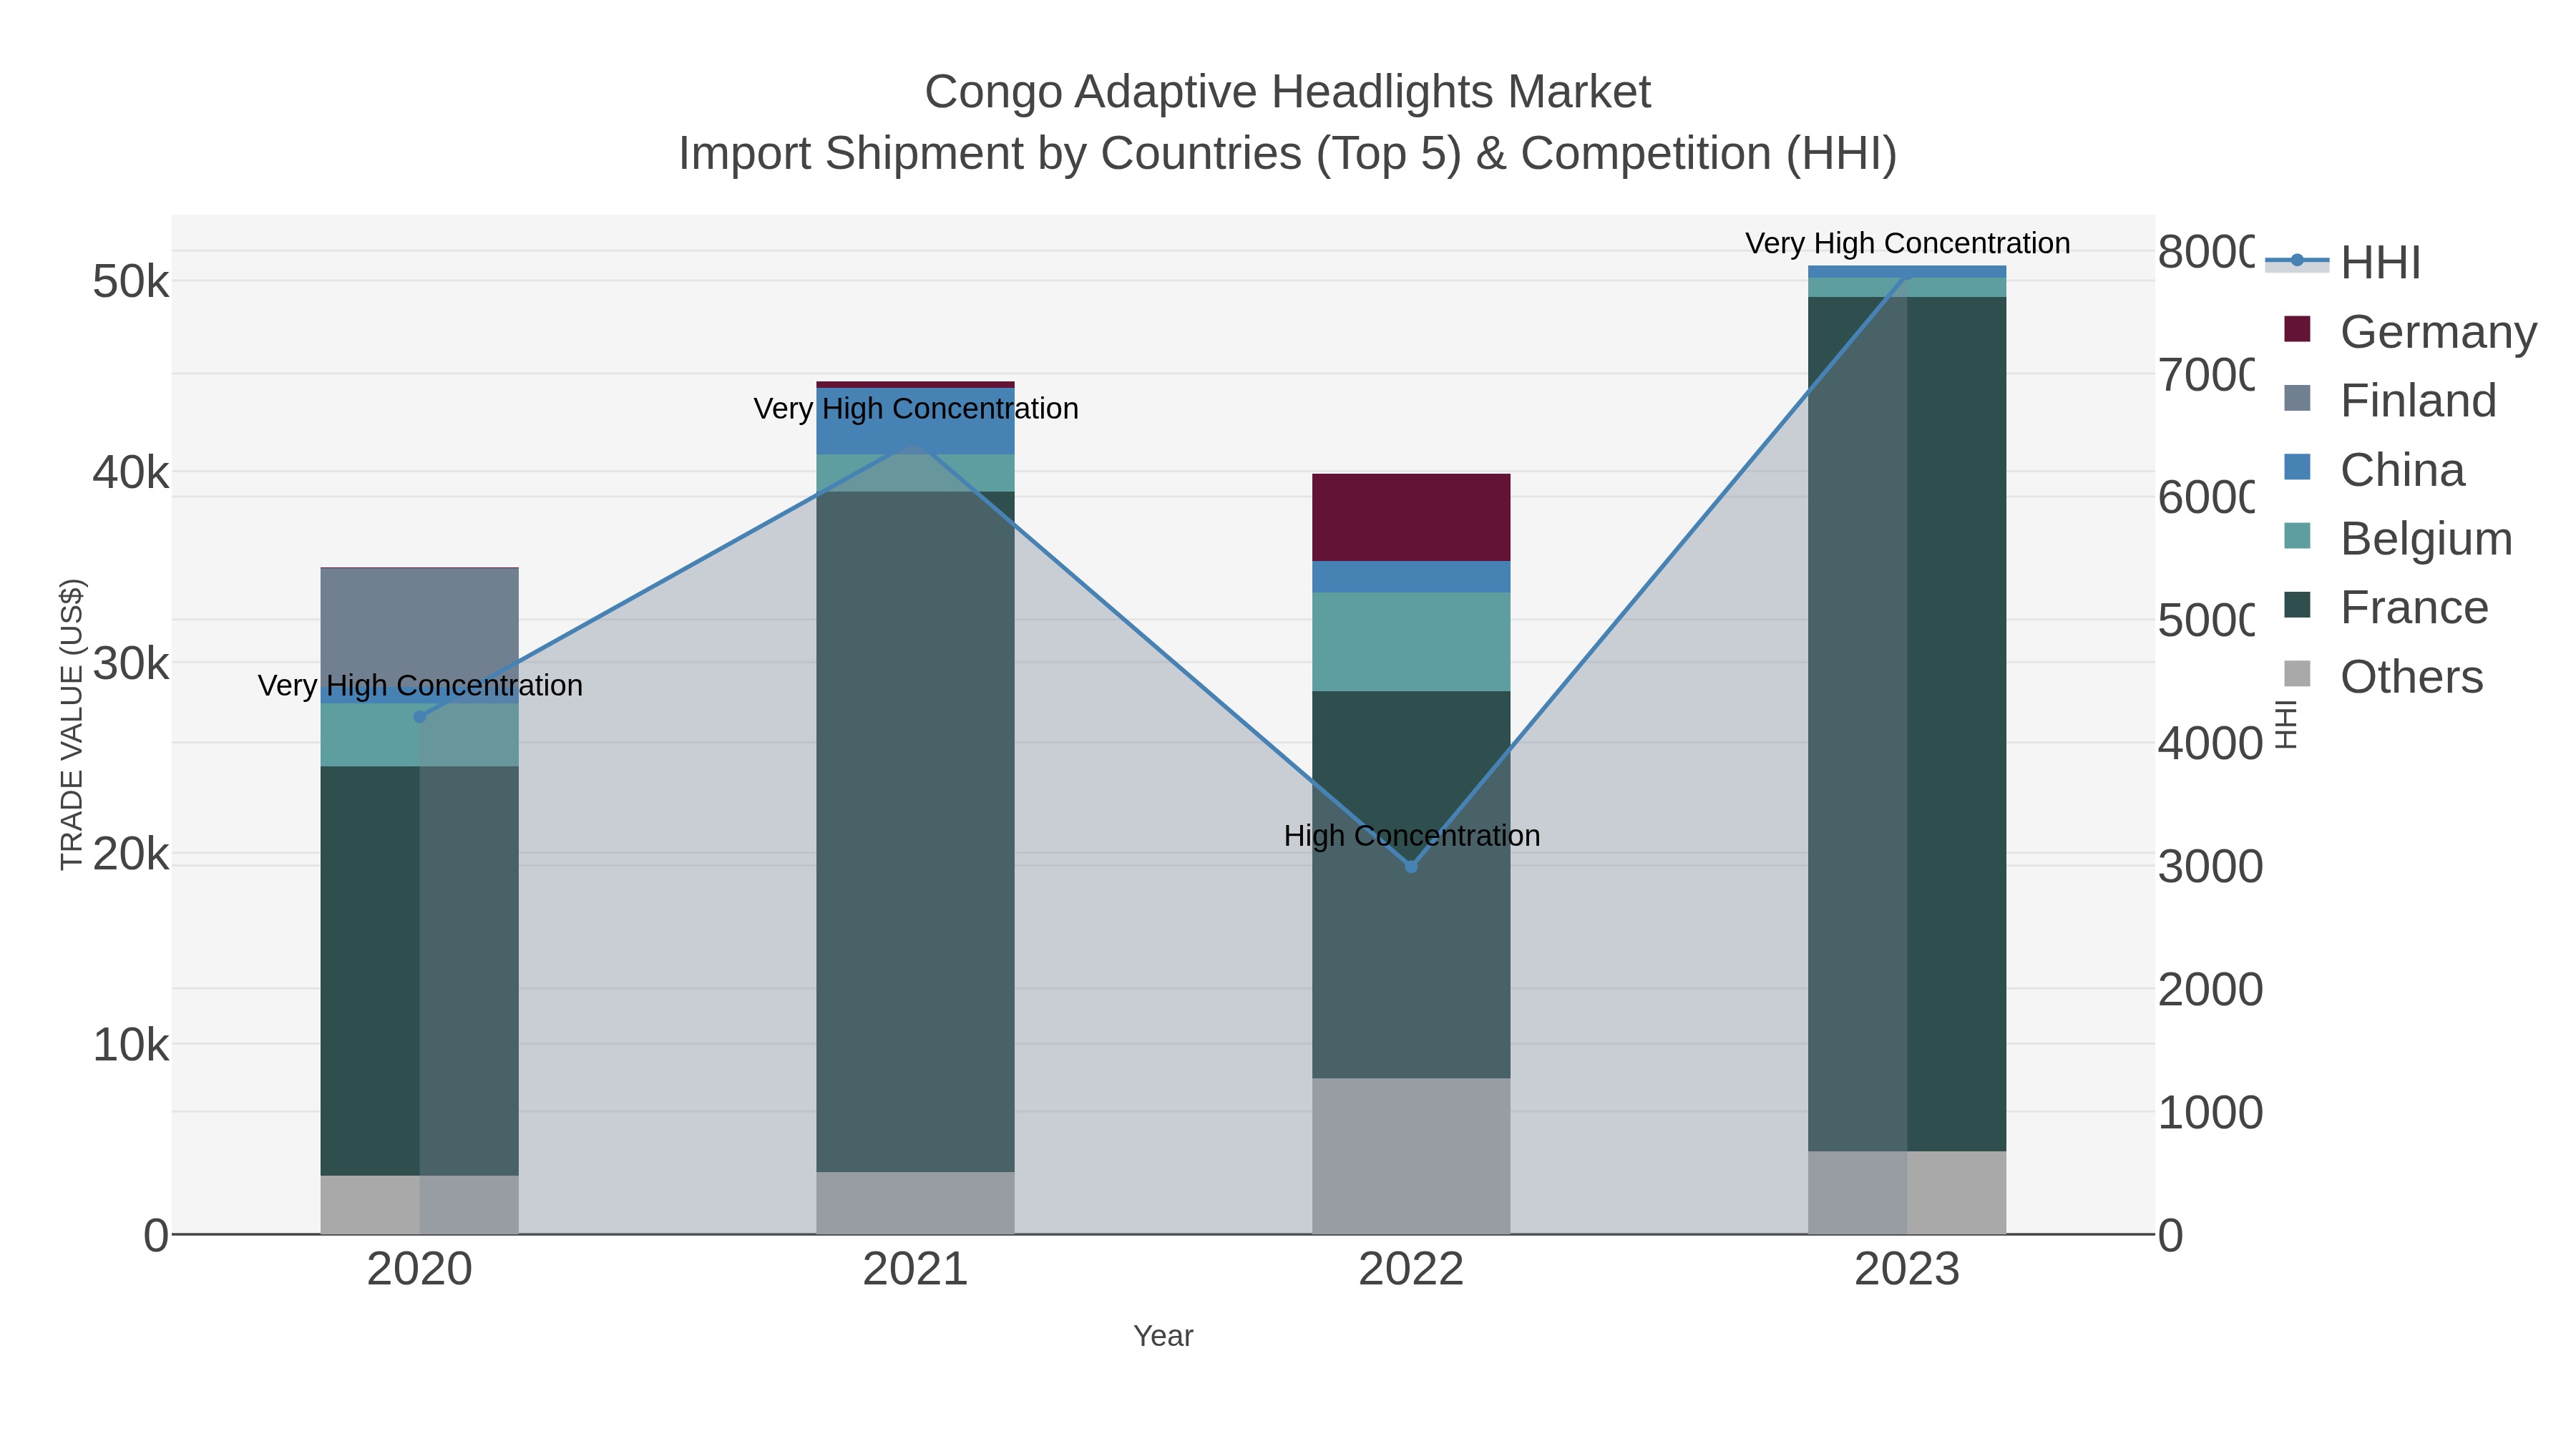Click the 3000 right HHI axis tick

pyautogui.click(x=2210, y=866)
